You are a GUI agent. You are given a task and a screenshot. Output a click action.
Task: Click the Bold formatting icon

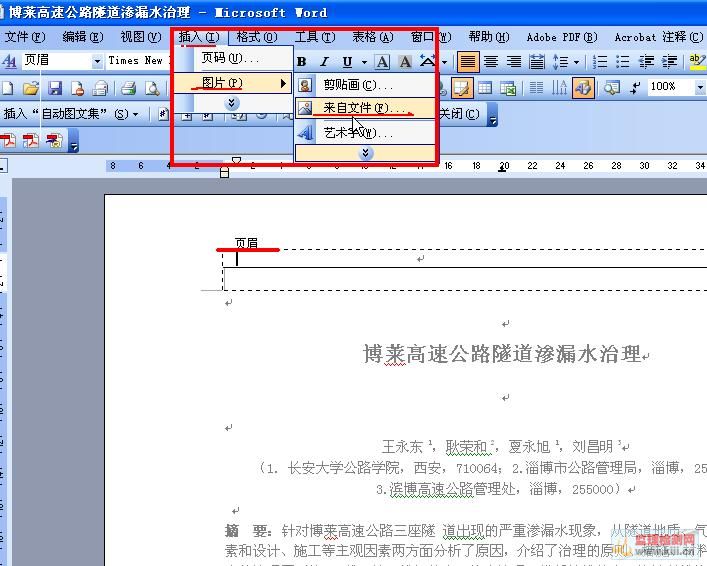click(303, 62)
